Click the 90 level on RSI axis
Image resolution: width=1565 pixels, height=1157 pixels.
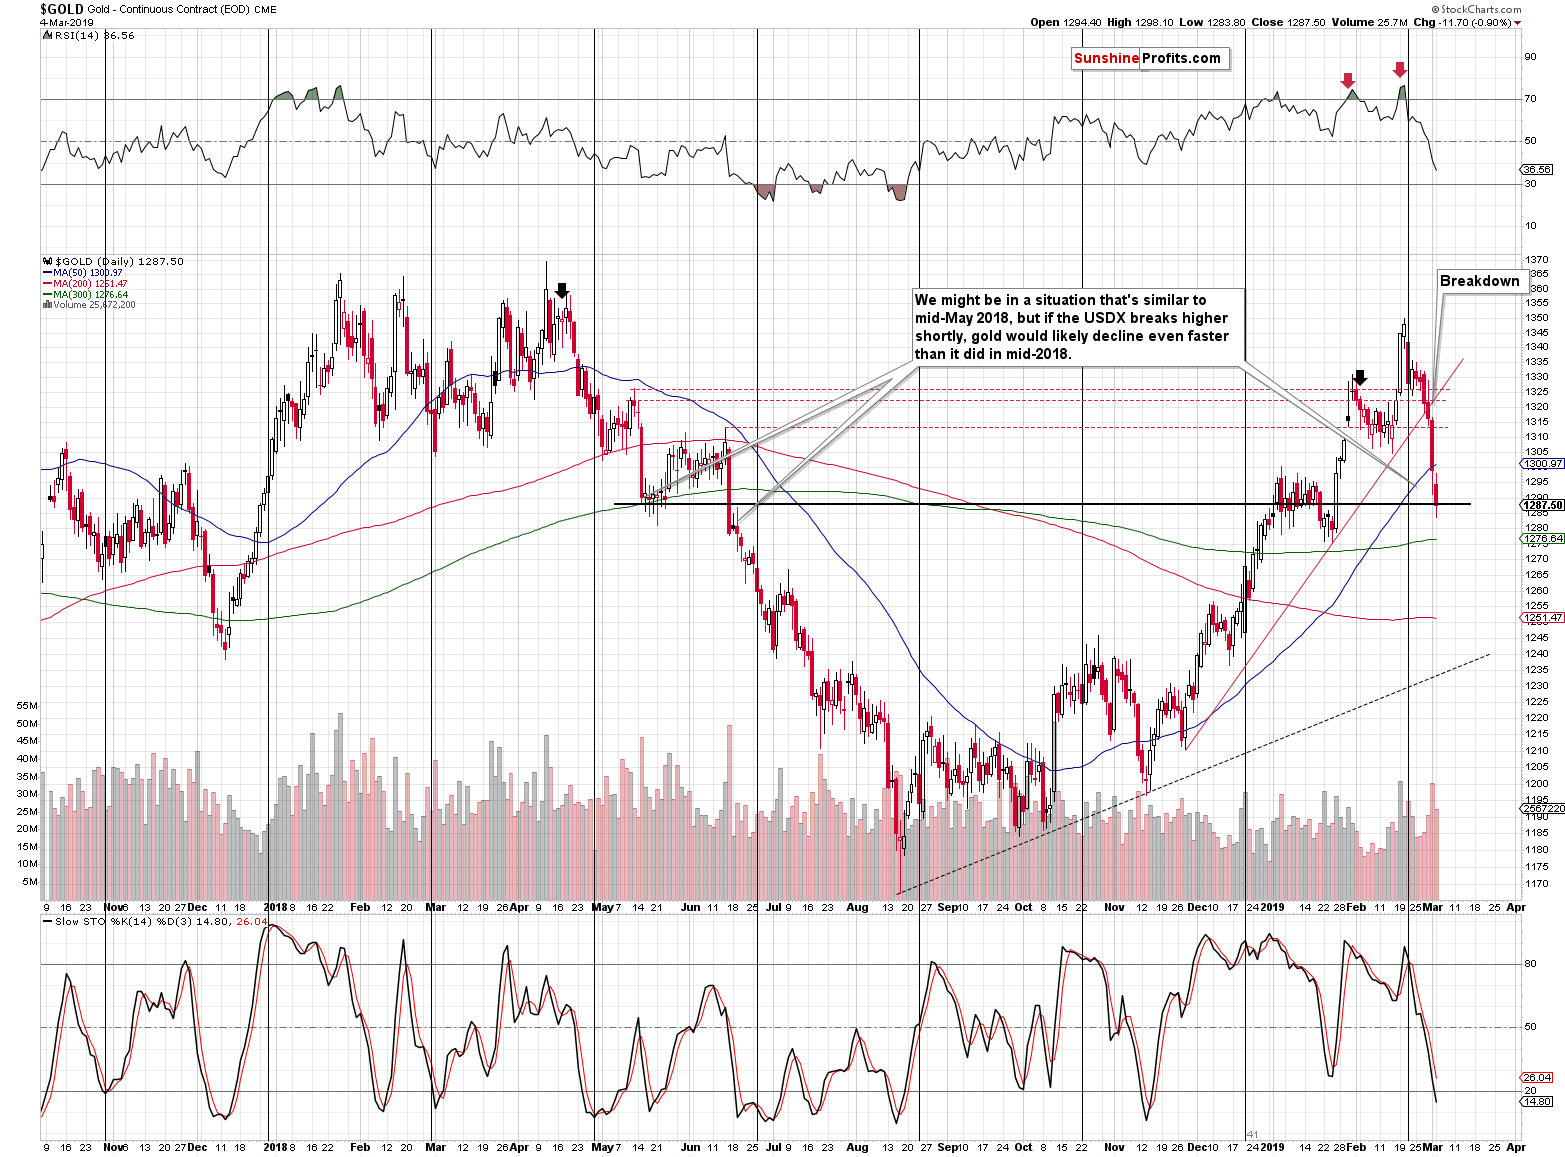1530,57
